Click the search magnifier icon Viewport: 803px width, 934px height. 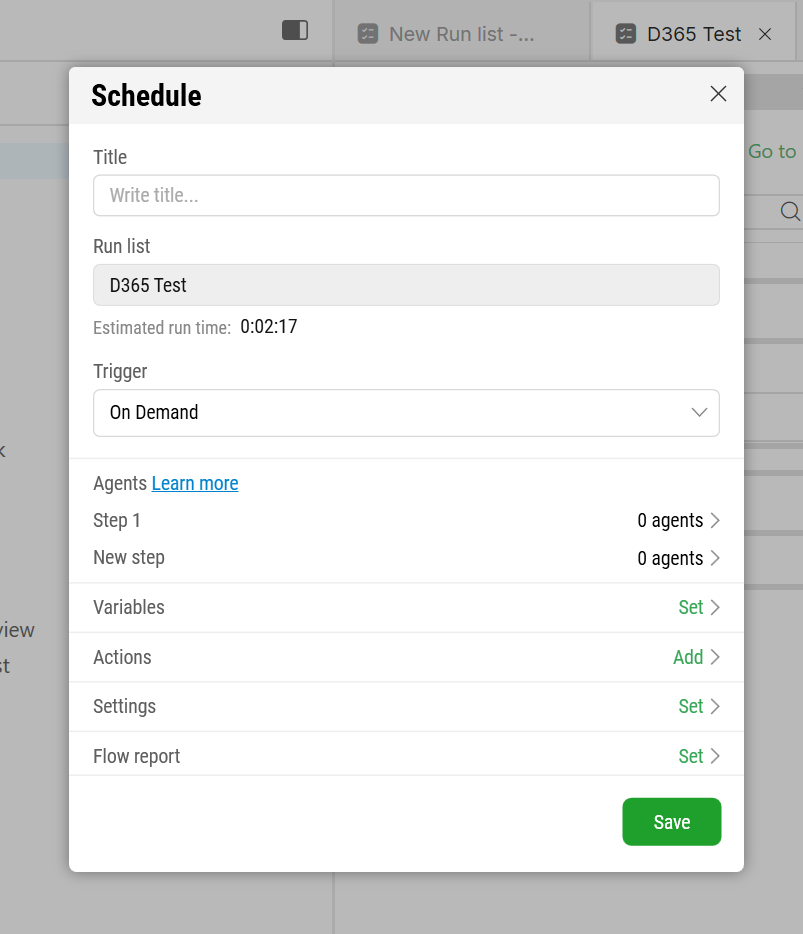coord(790,211)
